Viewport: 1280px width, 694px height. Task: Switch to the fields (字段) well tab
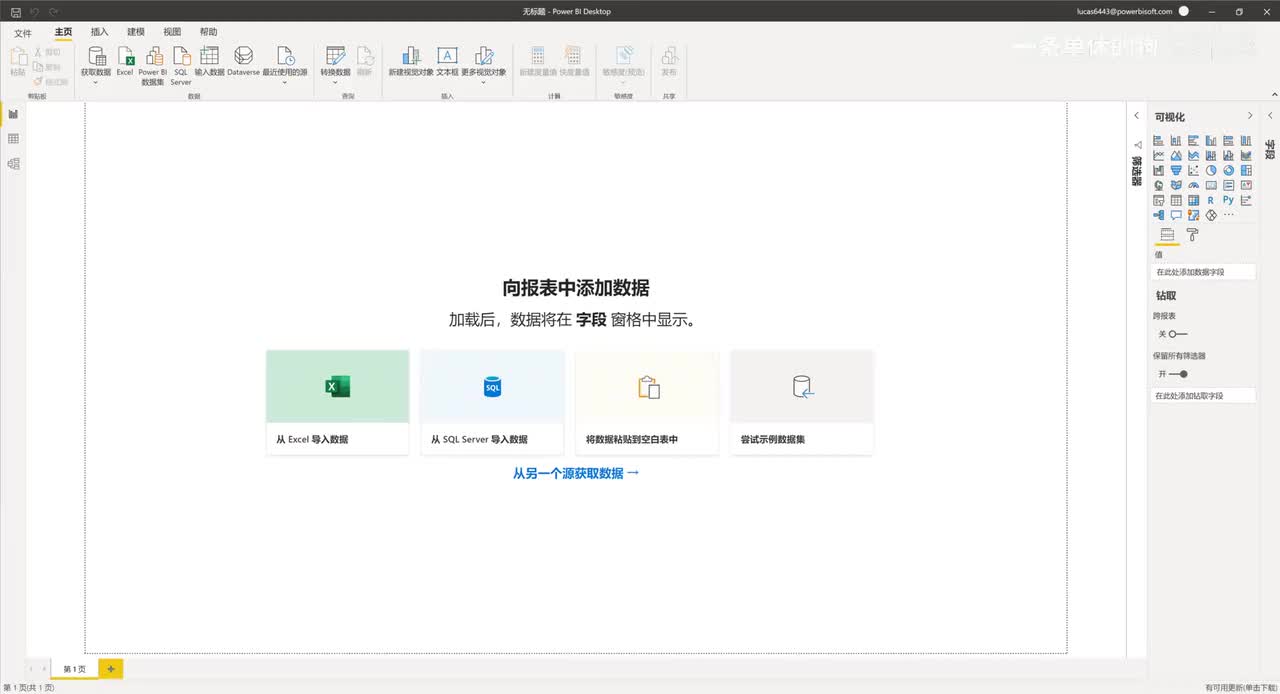click(1166, 235)
